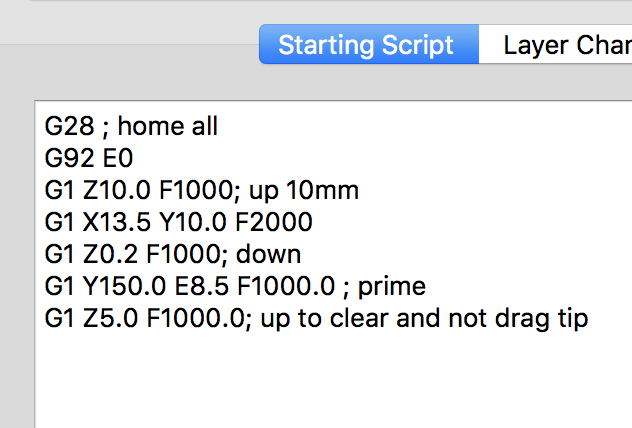Viewport: 632px width, 428px height.
Task: Click the 'home all' comment text
Action: pos(168,126)
